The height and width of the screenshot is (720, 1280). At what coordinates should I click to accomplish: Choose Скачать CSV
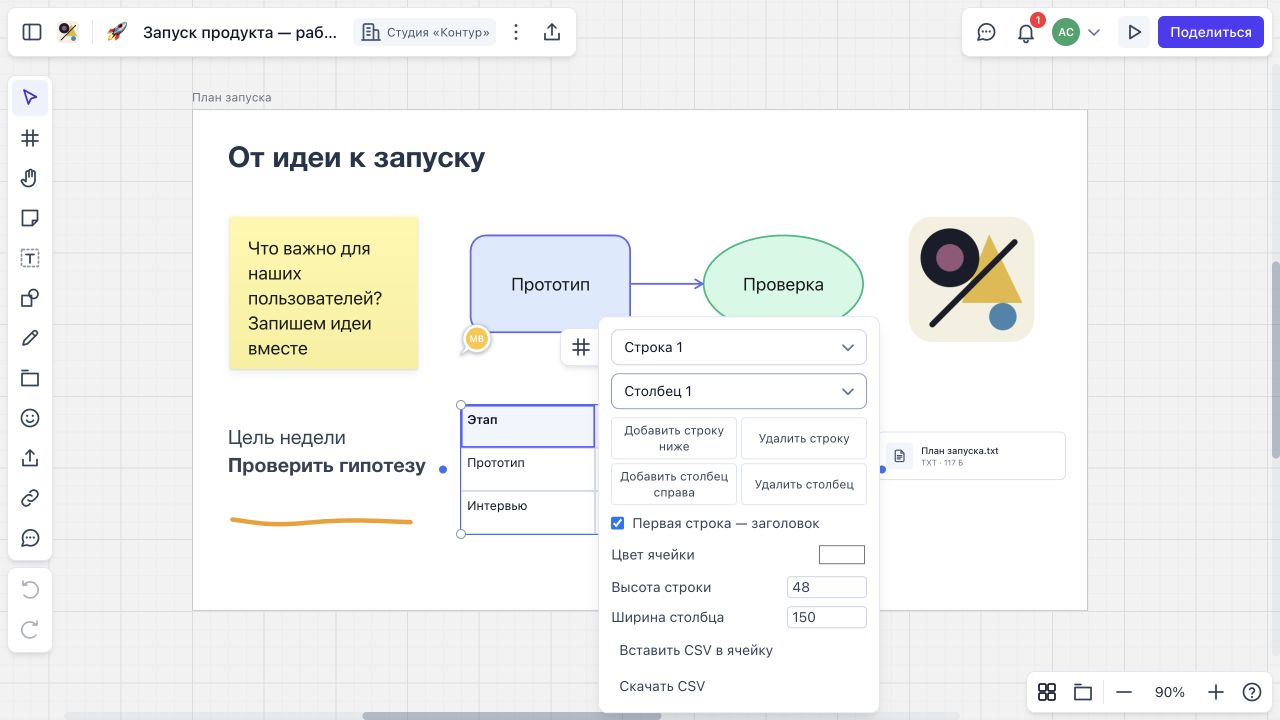(662, 686)
